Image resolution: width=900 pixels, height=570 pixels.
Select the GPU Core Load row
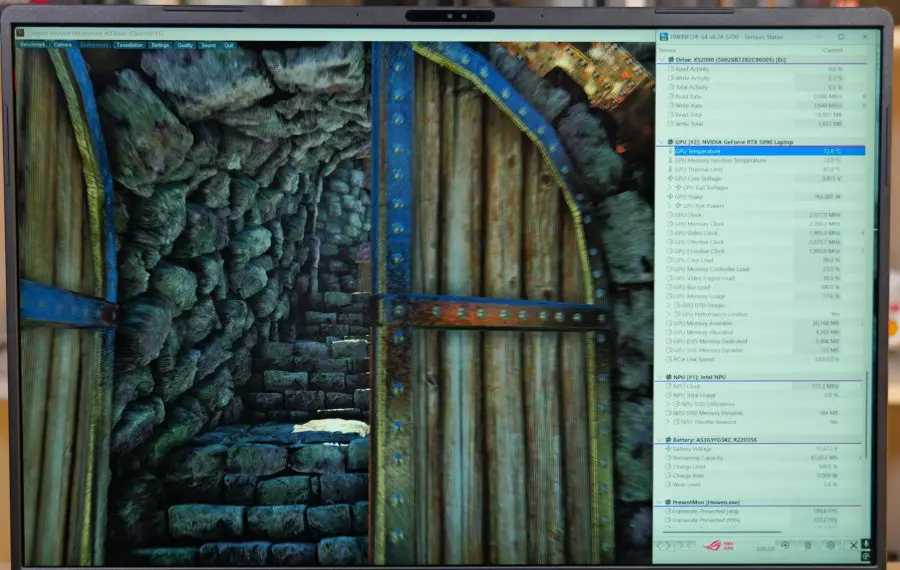pyautogui.click(x=765, y=260)
